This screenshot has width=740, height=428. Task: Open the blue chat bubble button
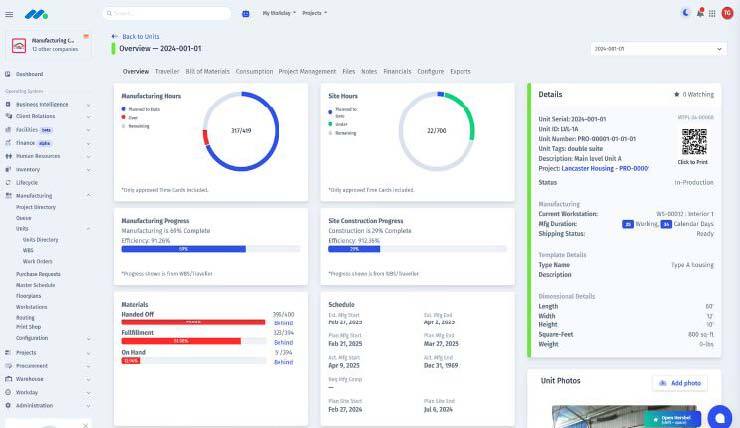(x=719, y=416)
